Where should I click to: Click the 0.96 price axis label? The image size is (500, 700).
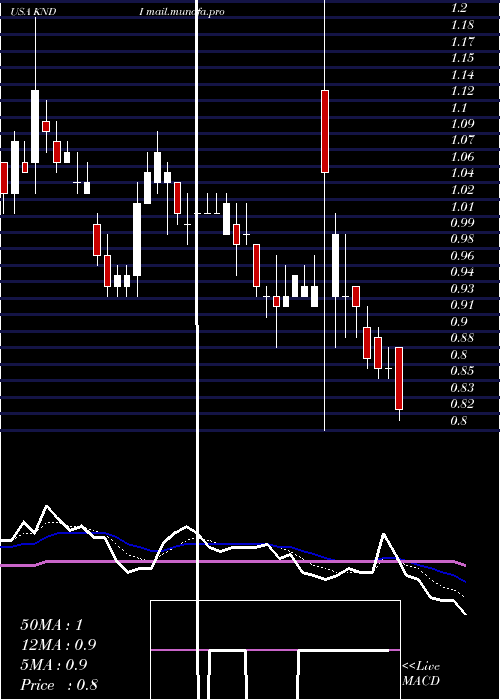(x=462, y=256)
